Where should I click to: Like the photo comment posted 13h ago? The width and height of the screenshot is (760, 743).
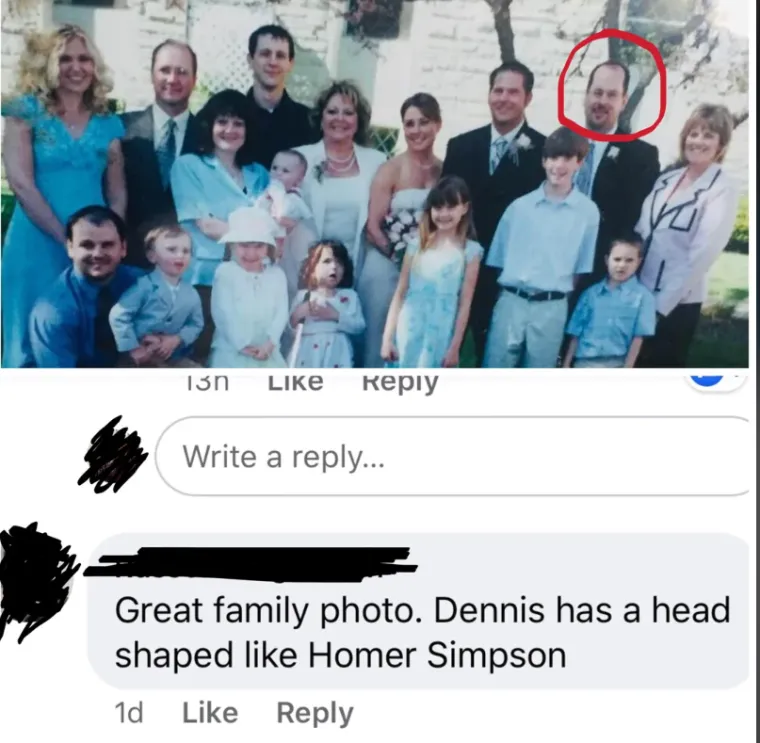[296, 381]
